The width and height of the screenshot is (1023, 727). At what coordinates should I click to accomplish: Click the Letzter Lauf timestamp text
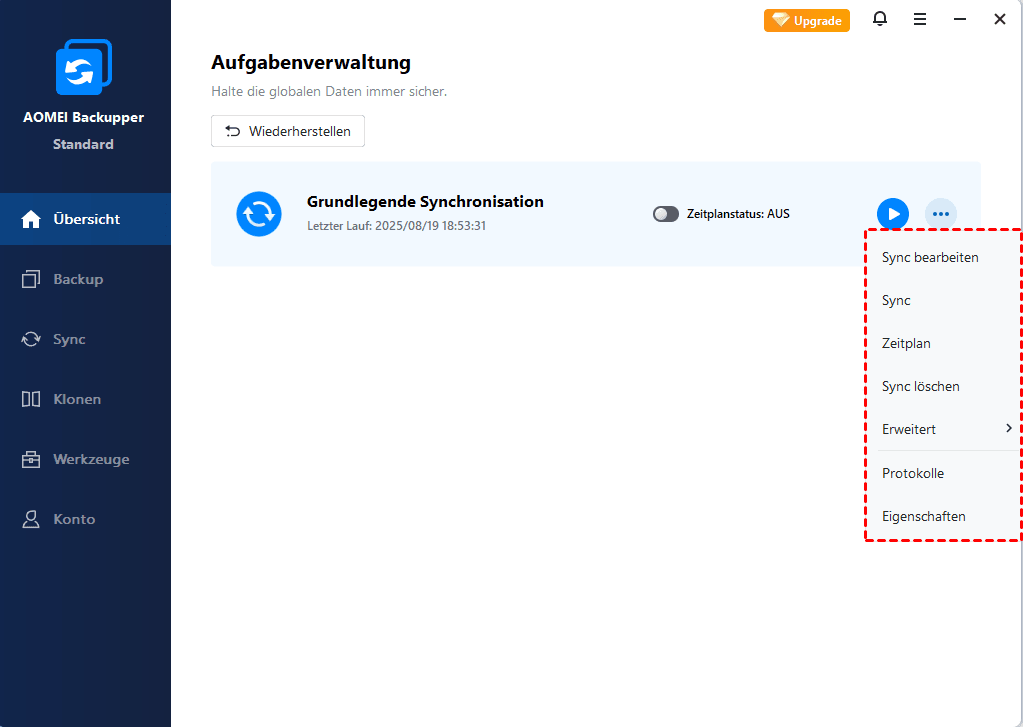click(397, 226)
